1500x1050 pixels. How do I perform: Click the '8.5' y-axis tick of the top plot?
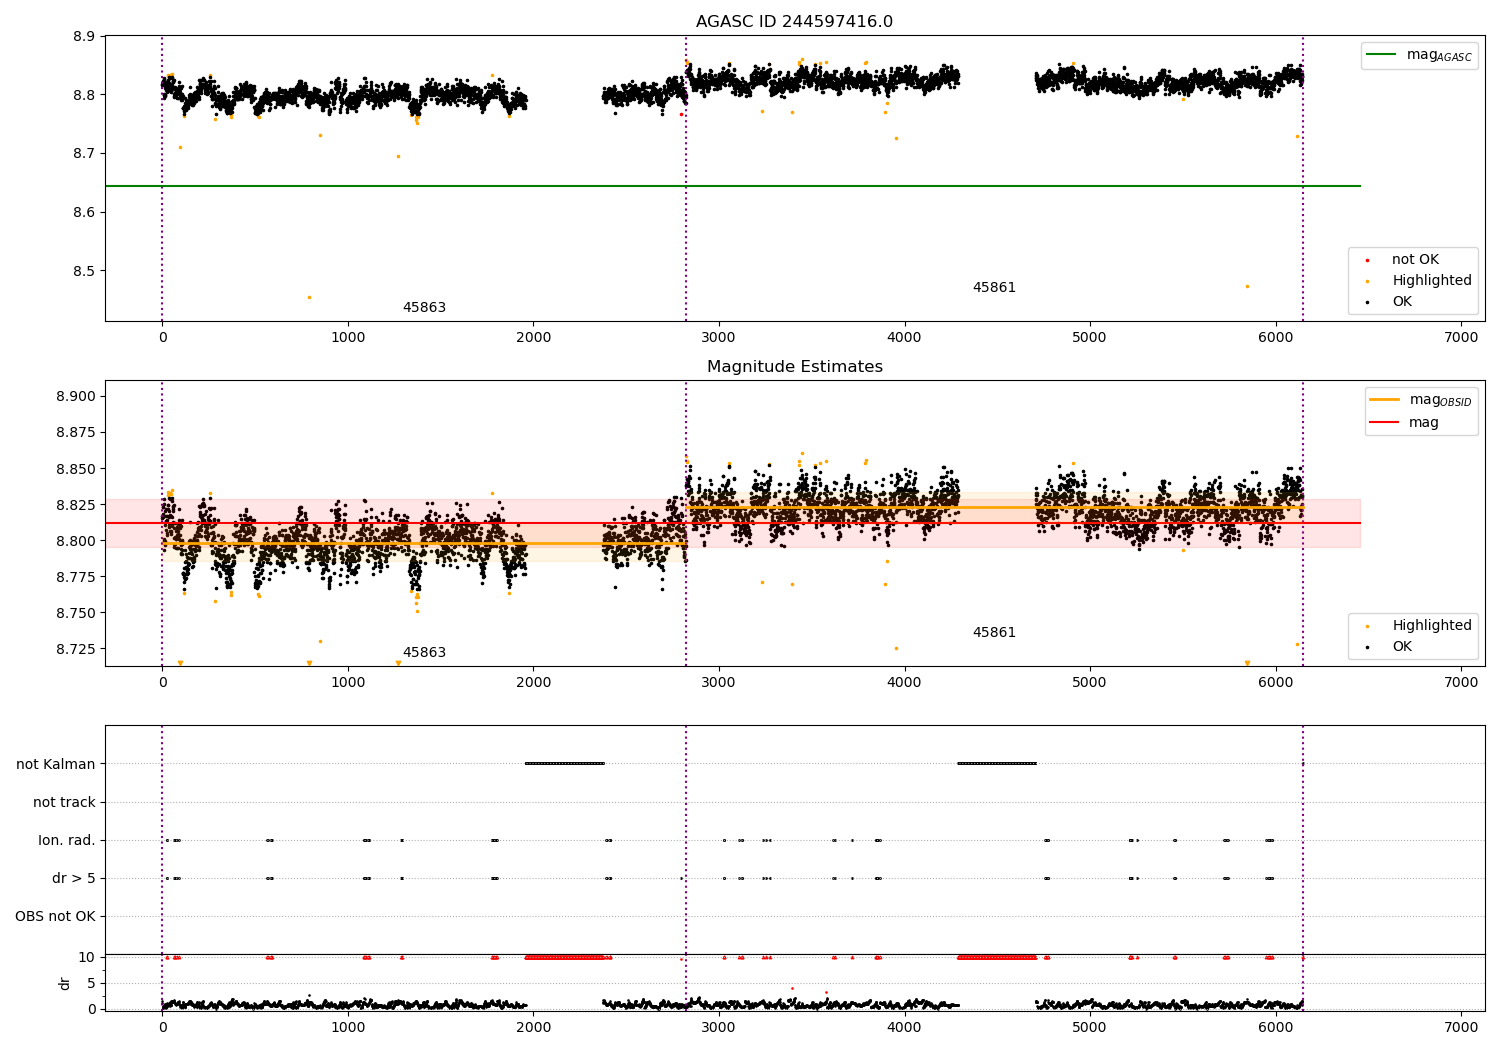click(x=85, y=271)
